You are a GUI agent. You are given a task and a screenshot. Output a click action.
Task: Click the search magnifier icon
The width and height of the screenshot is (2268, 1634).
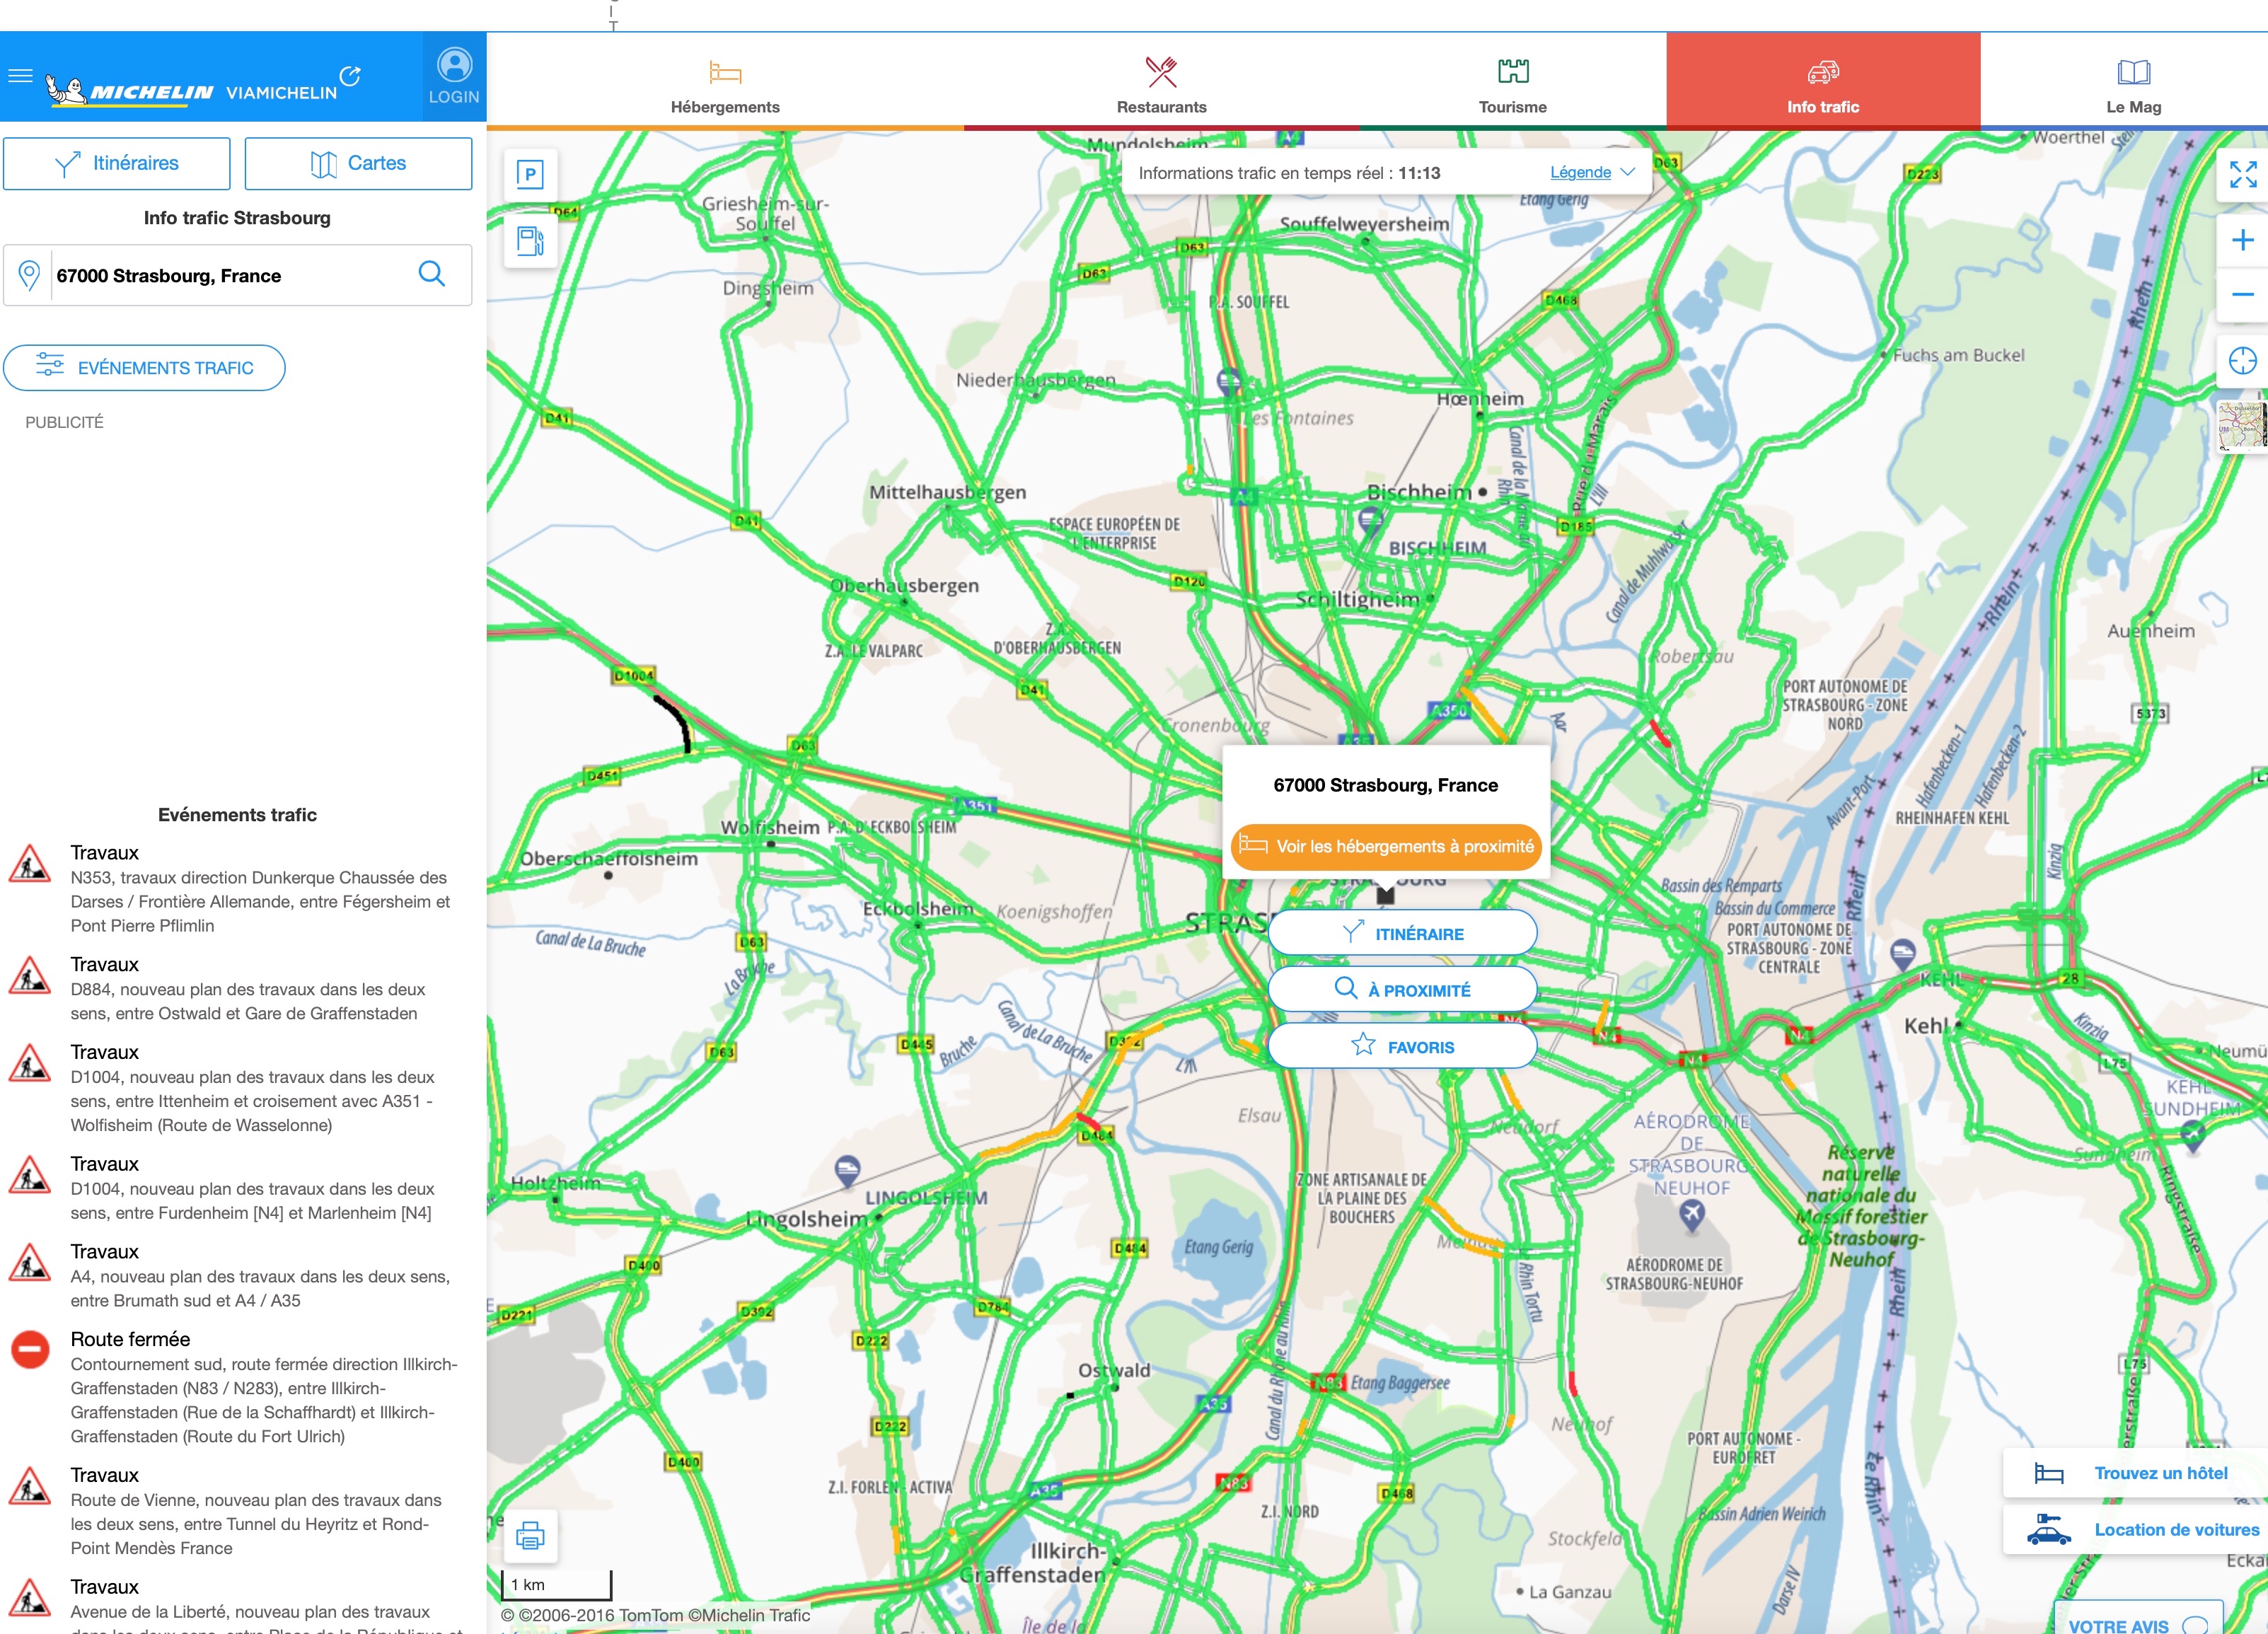[432, 274]
